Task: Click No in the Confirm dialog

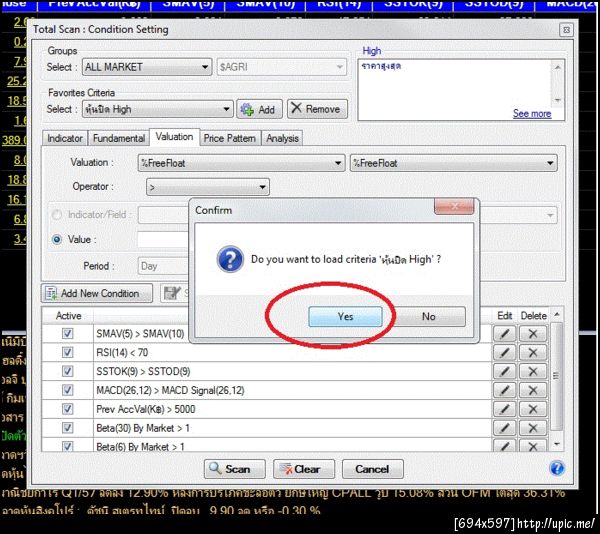Action: tap(428, 316)
